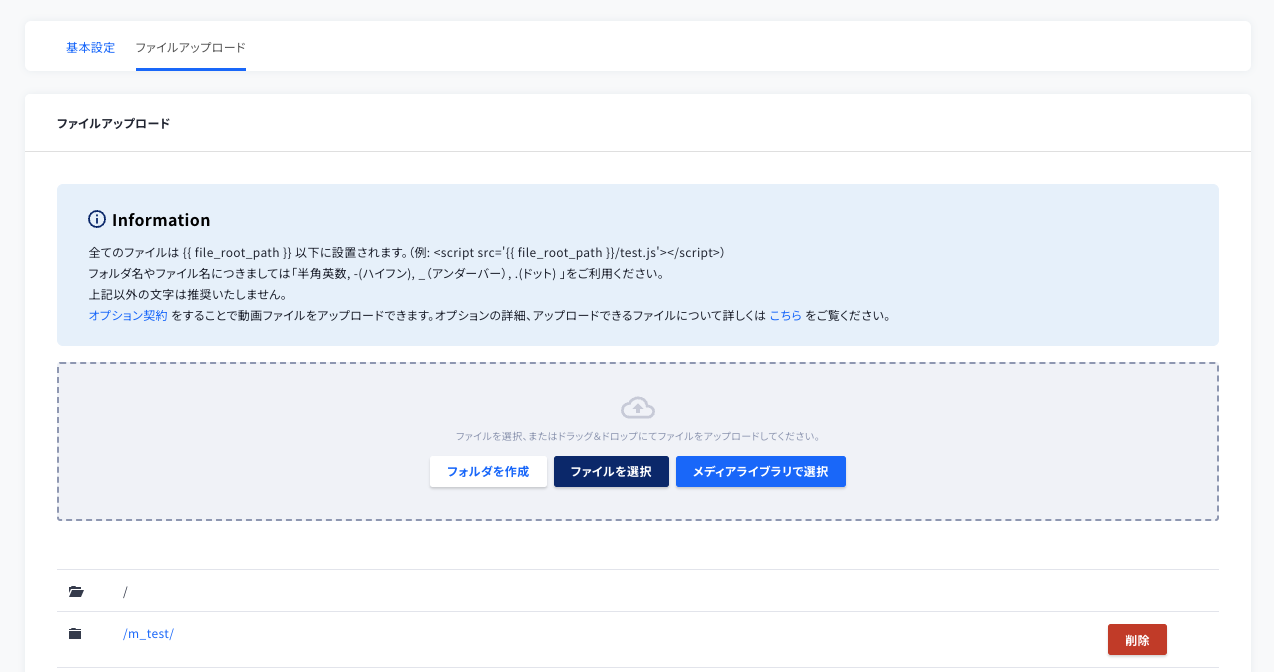Open the /m_test/ folder link
Viewport: 1274px width, 672px height.
(148, 634)
